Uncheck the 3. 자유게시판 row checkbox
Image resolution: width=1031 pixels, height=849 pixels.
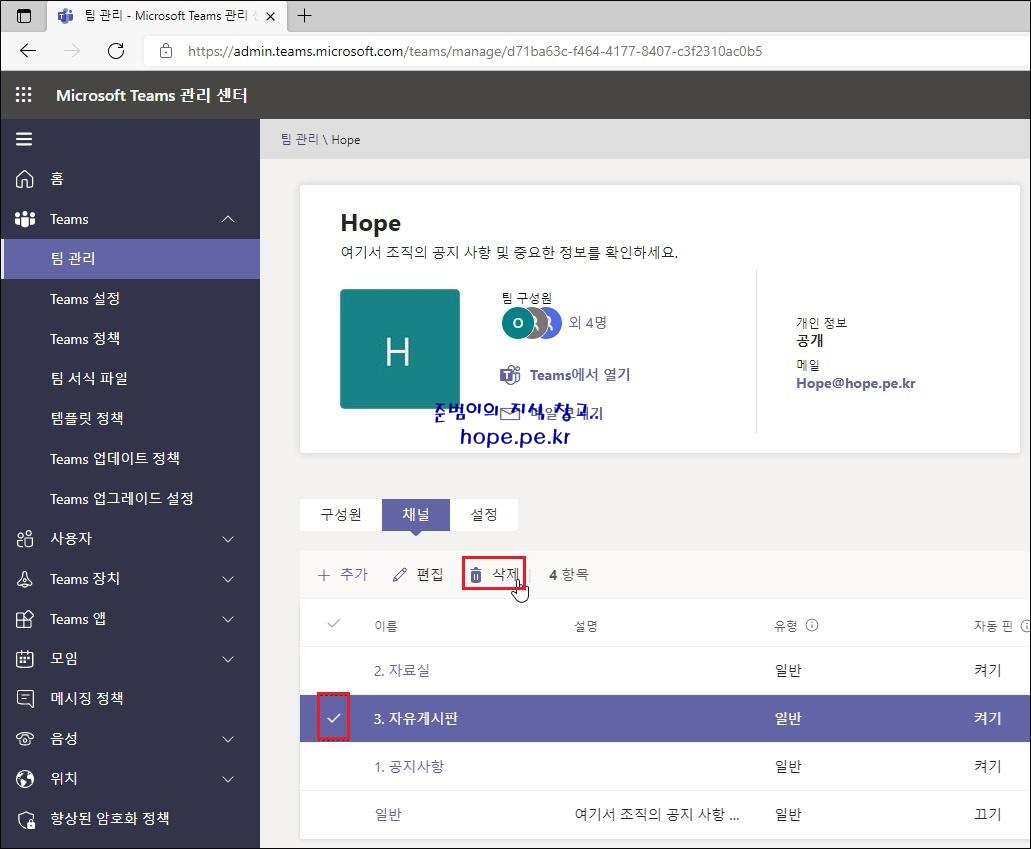pyautogui.click(x=333, y=717)
